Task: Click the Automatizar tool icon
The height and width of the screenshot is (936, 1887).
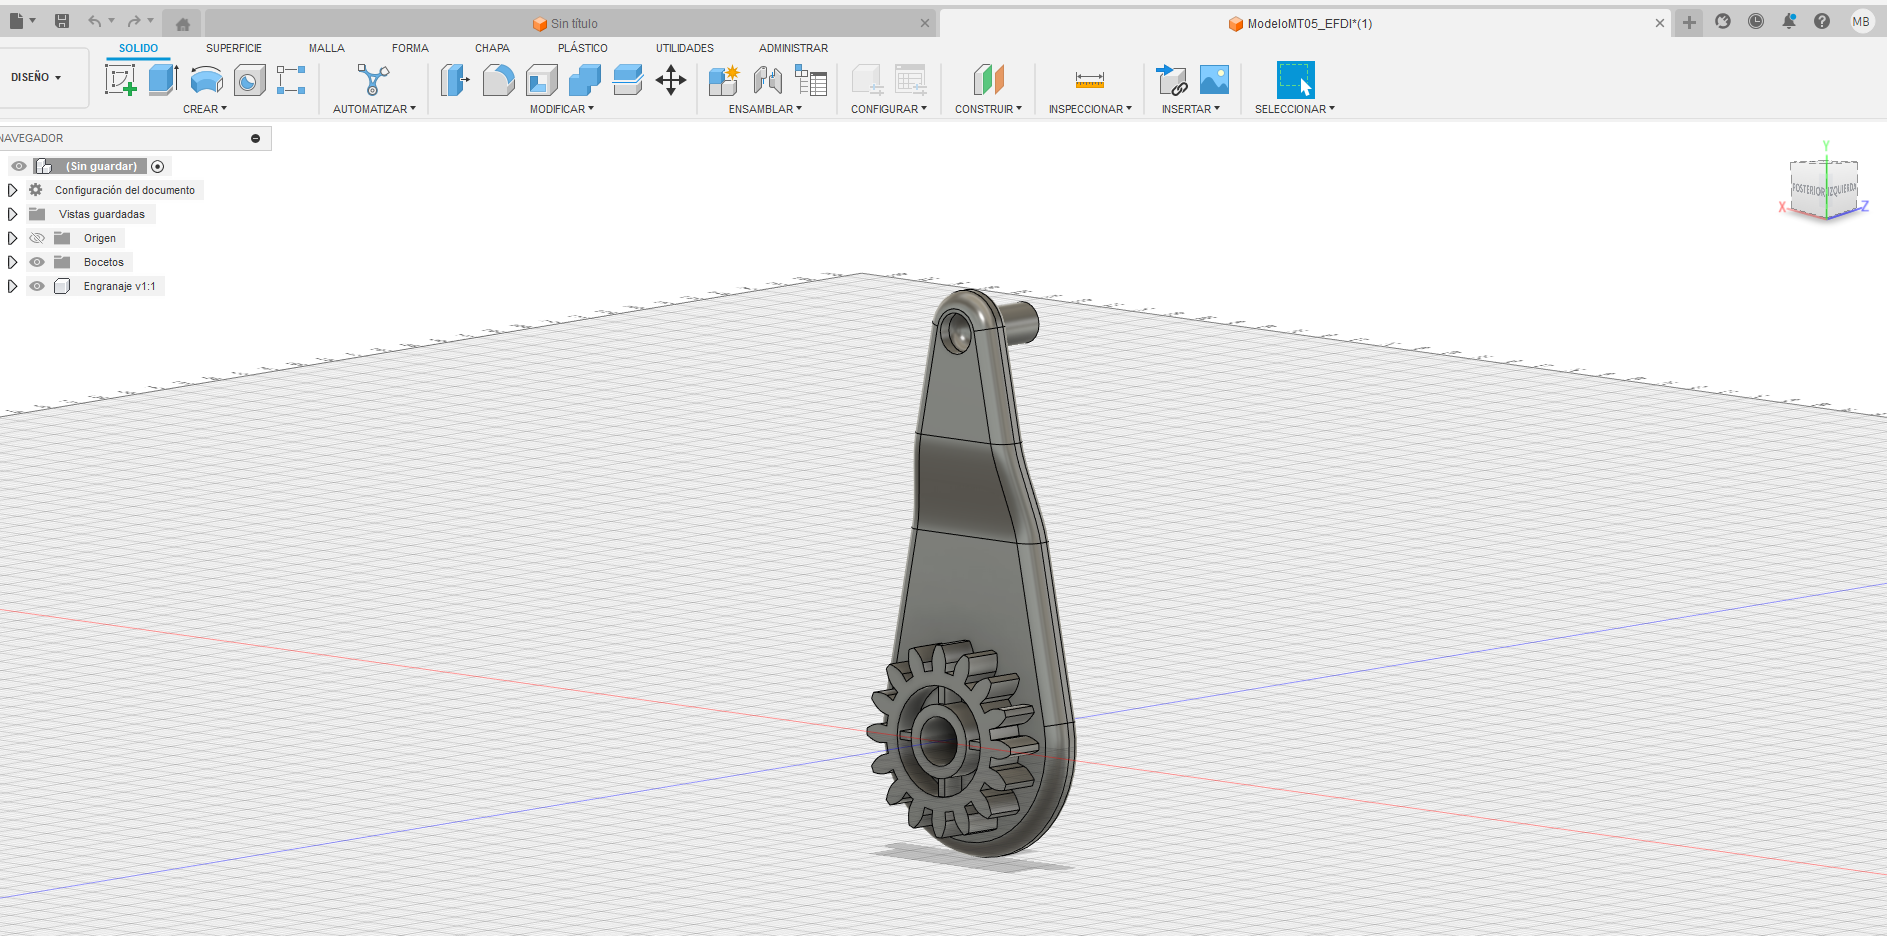Action: click(x=373, y=80)
